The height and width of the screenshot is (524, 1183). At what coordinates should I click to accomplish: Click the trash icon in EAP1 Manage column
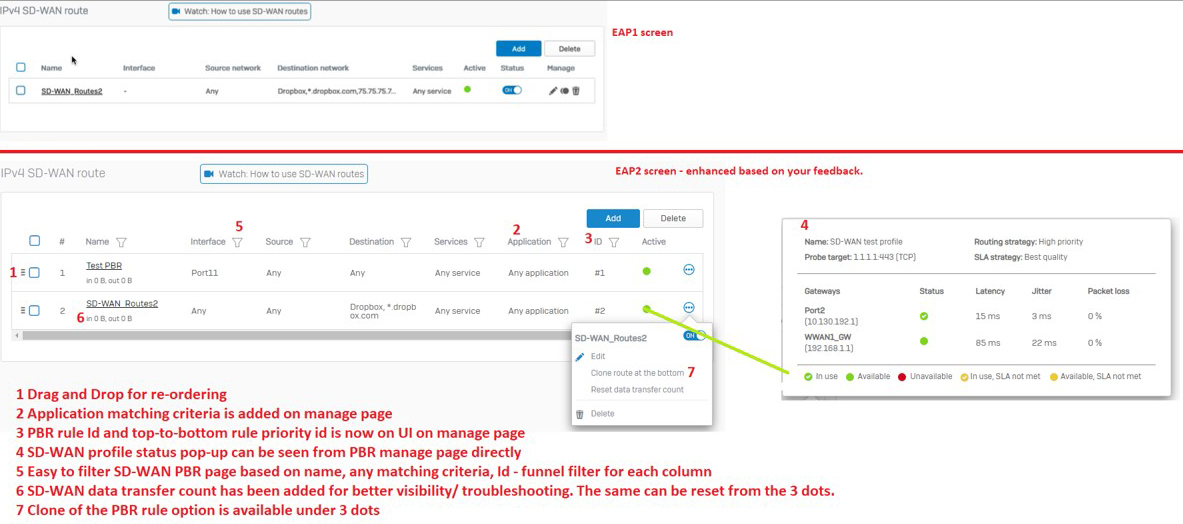[x=576, y=91]
